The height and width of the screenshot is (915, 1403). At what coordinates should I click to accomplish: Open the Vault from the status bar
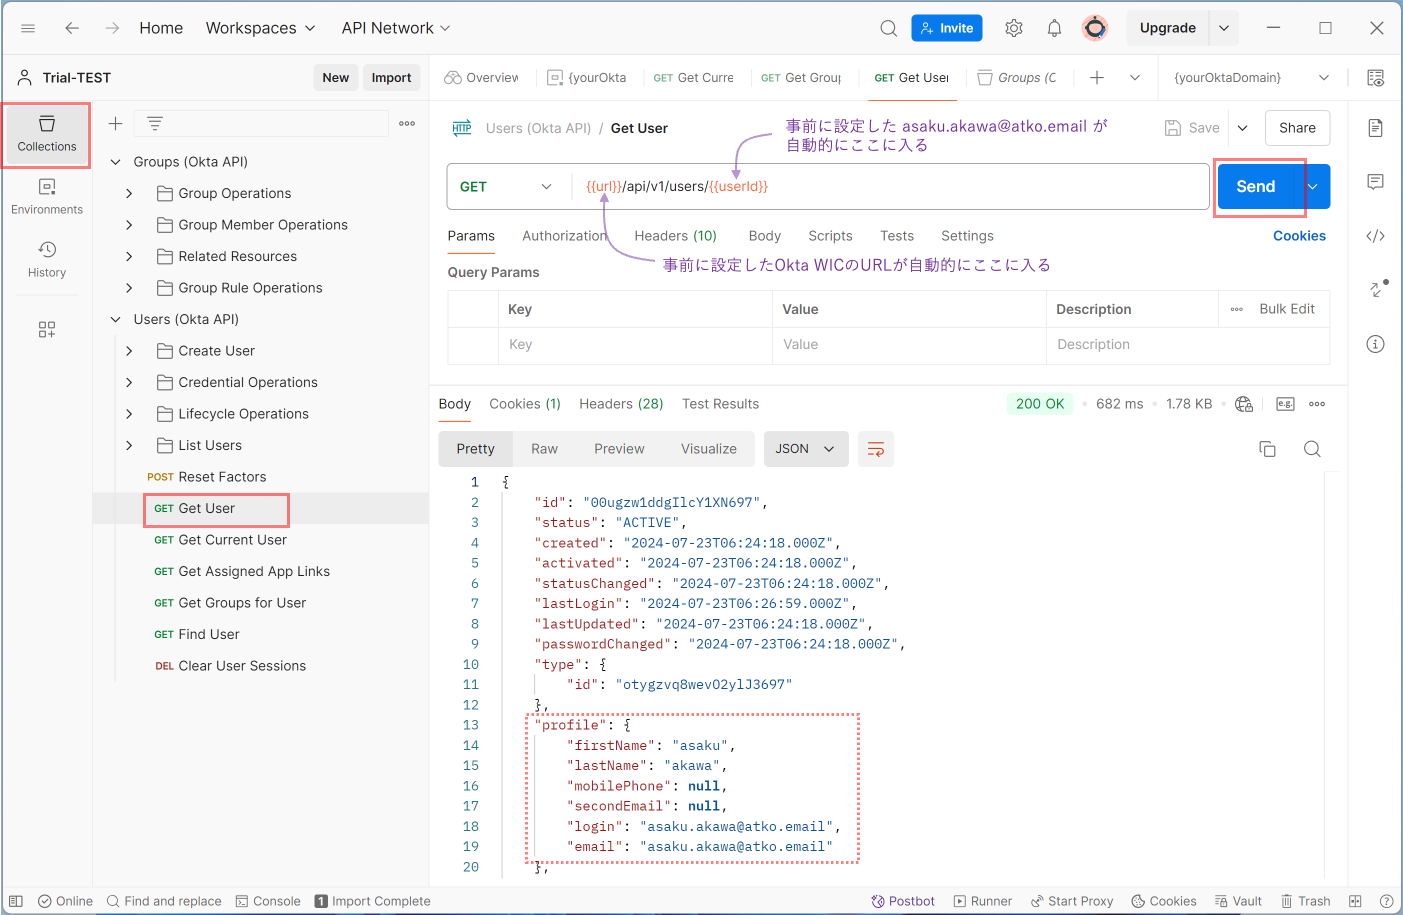click(x=1238, y=900)
